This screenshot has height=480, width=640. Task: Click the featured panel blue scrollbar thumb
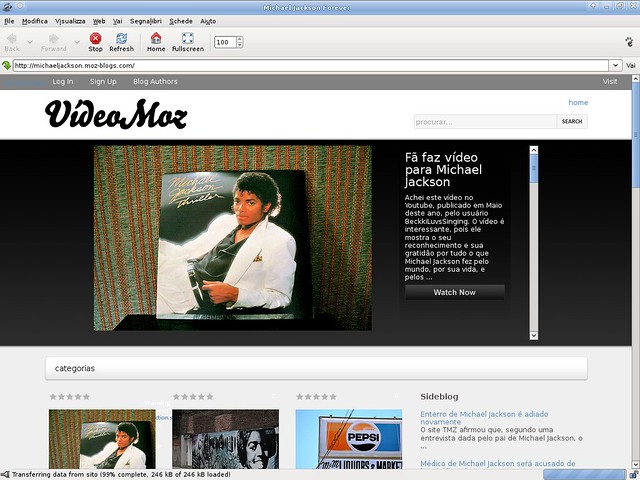pos(533,168)
